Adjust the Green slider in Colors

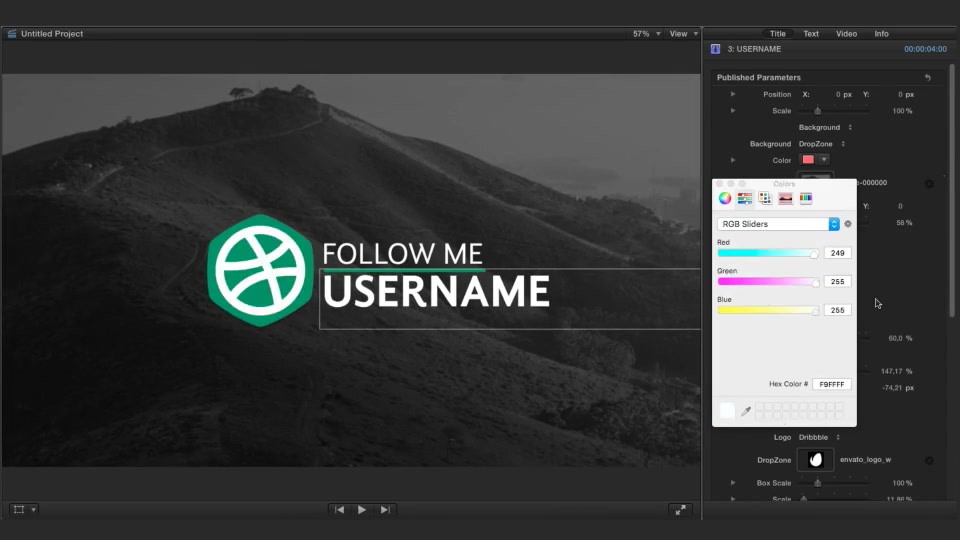point(768,282)
